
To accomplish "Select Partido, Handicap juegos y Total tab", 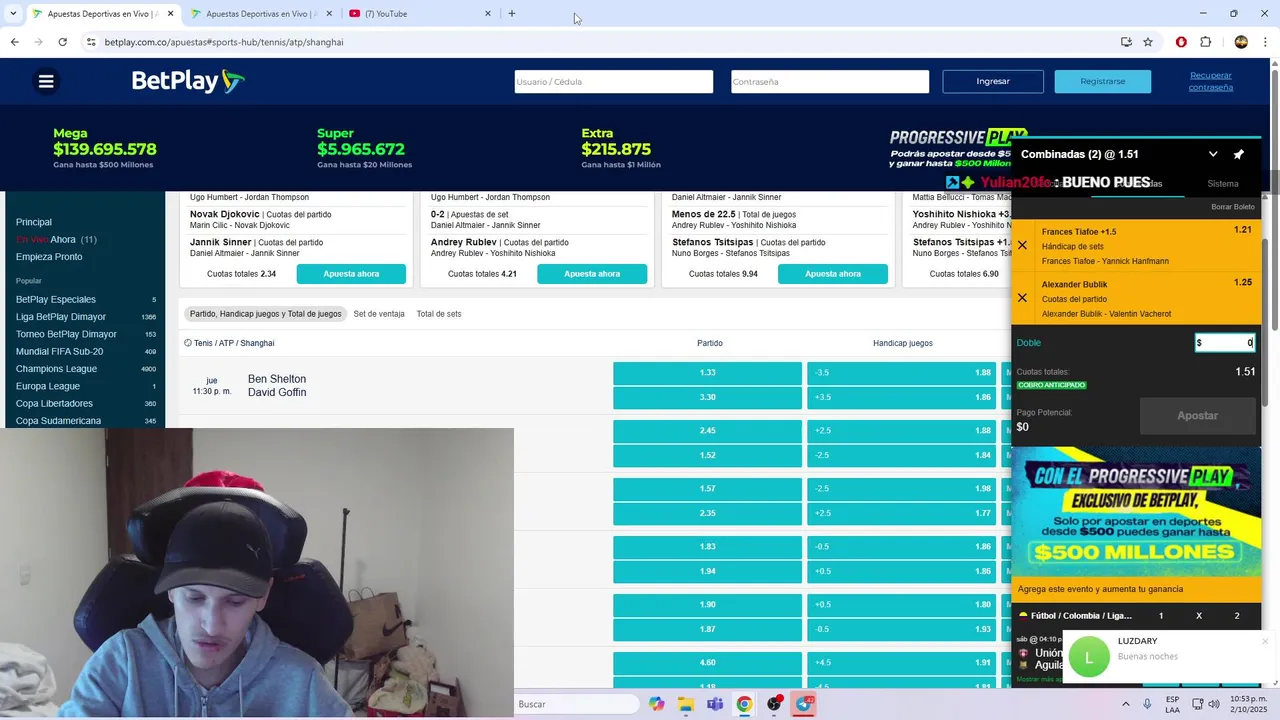I will coord(265,314).
